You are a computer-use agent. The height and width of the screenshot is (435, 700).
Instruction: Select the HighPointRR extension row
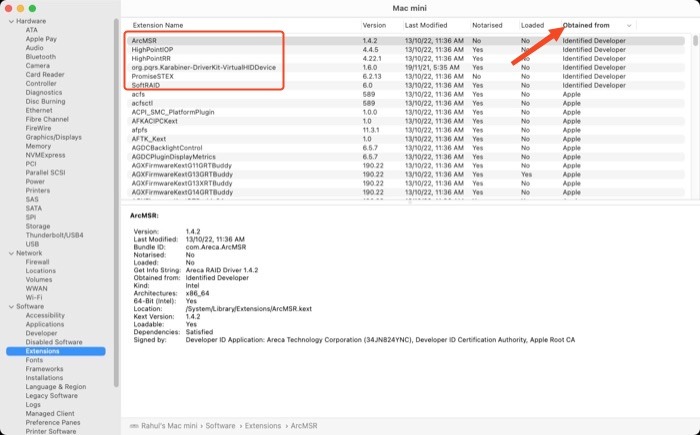pyautogui.click(x=405, y=59)
